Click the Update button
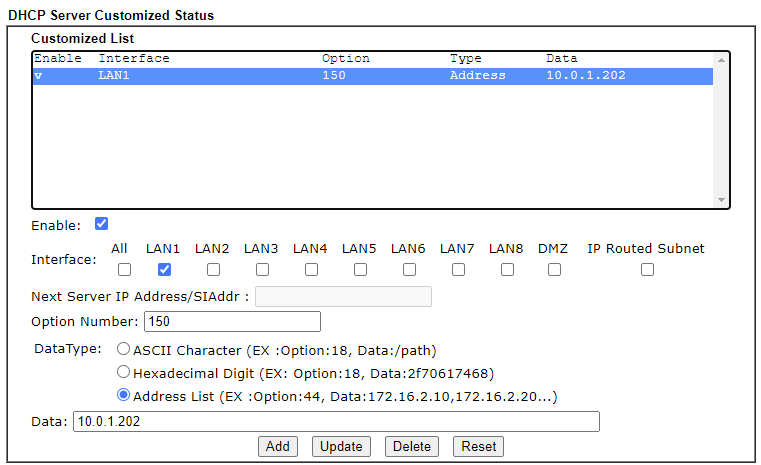 pos(341,447)
